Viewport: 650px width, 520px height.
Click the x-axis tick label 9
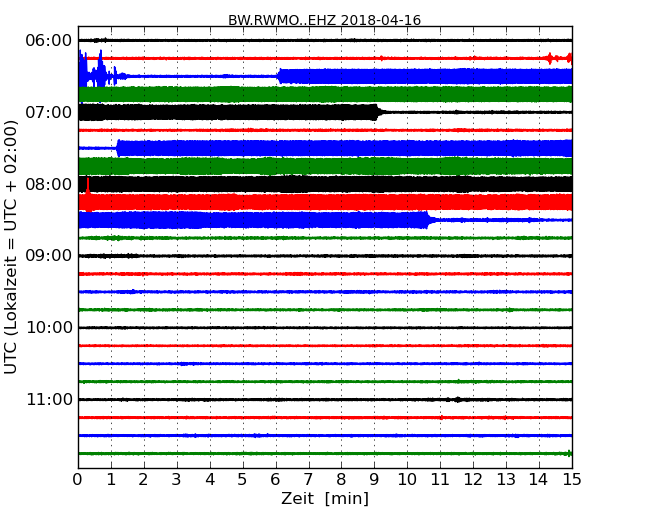click(374, 480)
